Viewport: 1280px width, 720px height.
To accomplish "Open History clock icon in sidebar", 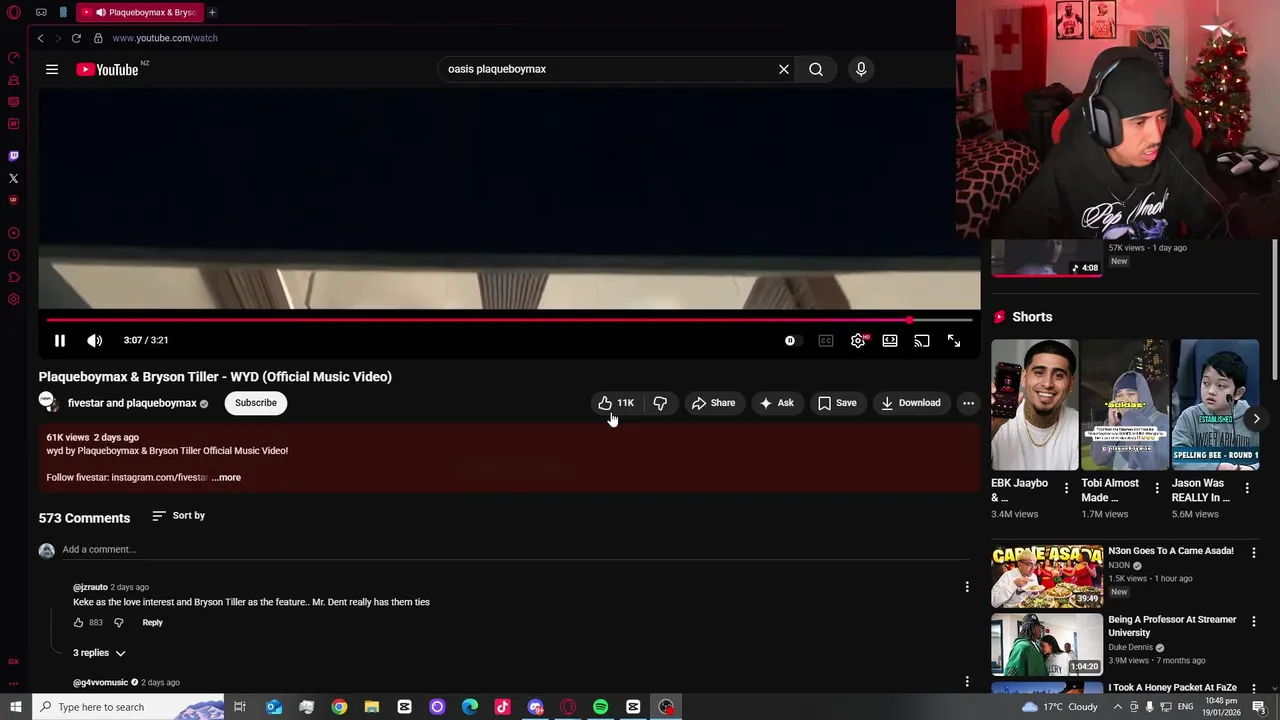I will pyautogui.click(x=13, y=255).
